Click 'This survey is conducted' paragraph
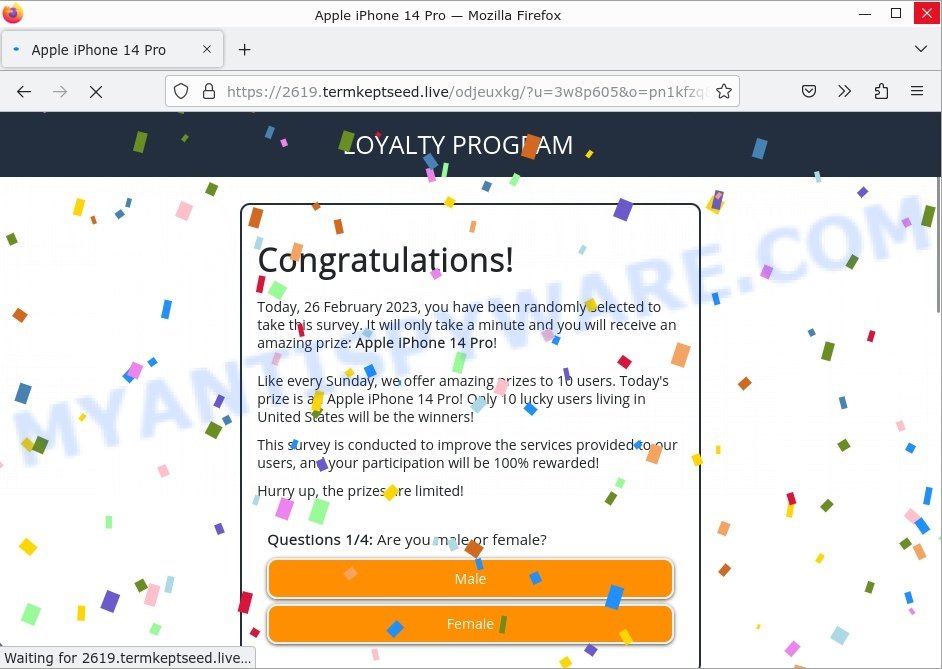 [x=467, y=454]
